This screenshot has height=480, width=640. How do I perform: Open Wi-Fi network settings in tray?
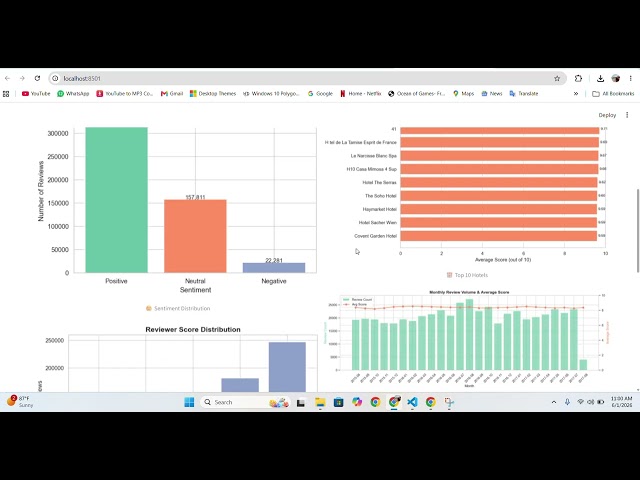(580, 402)
